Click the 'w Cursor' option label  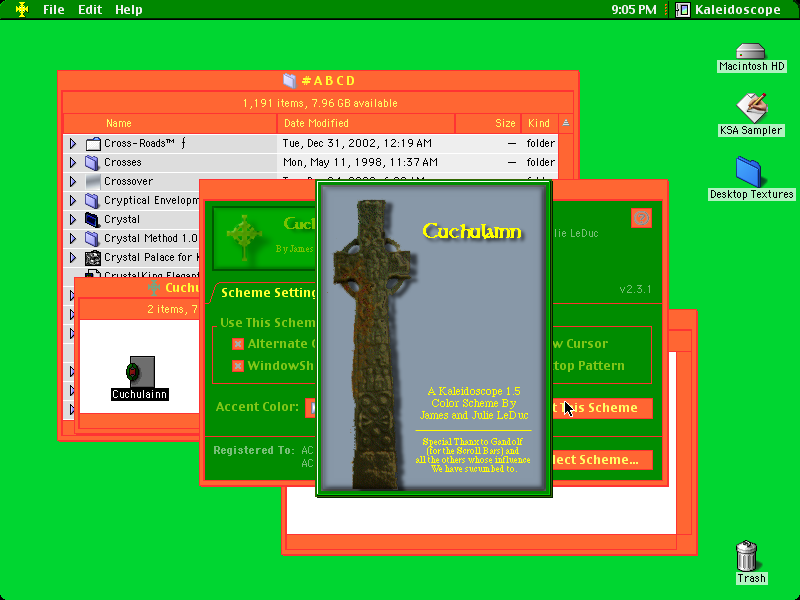580,344
